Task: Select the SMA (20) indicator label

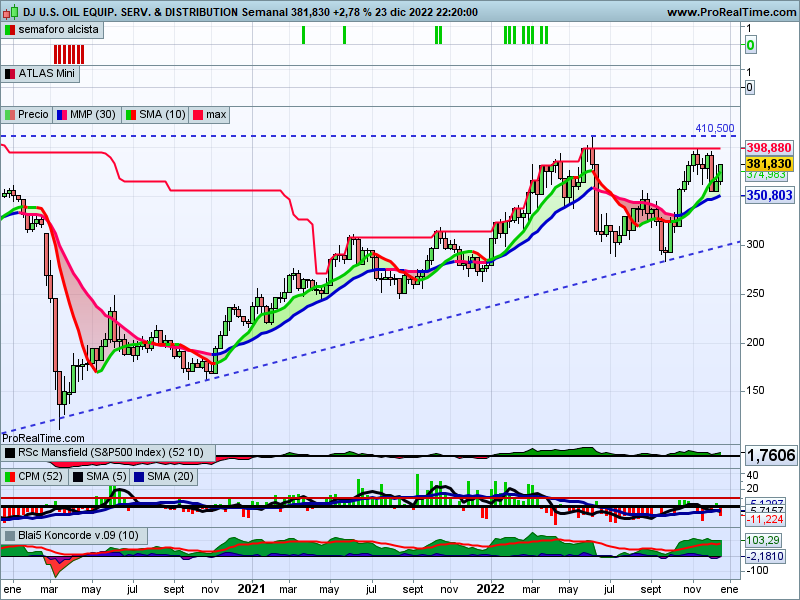Action: 170,476
